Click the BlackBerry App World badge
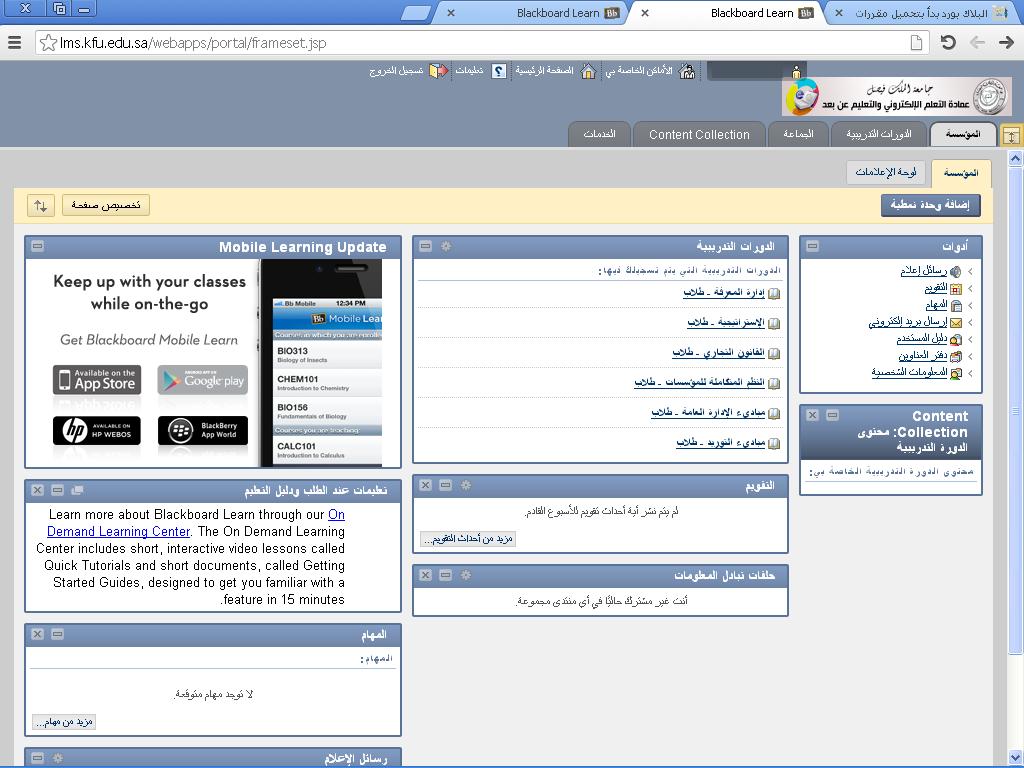The image size is (1024, 768). tap(202, 430)
